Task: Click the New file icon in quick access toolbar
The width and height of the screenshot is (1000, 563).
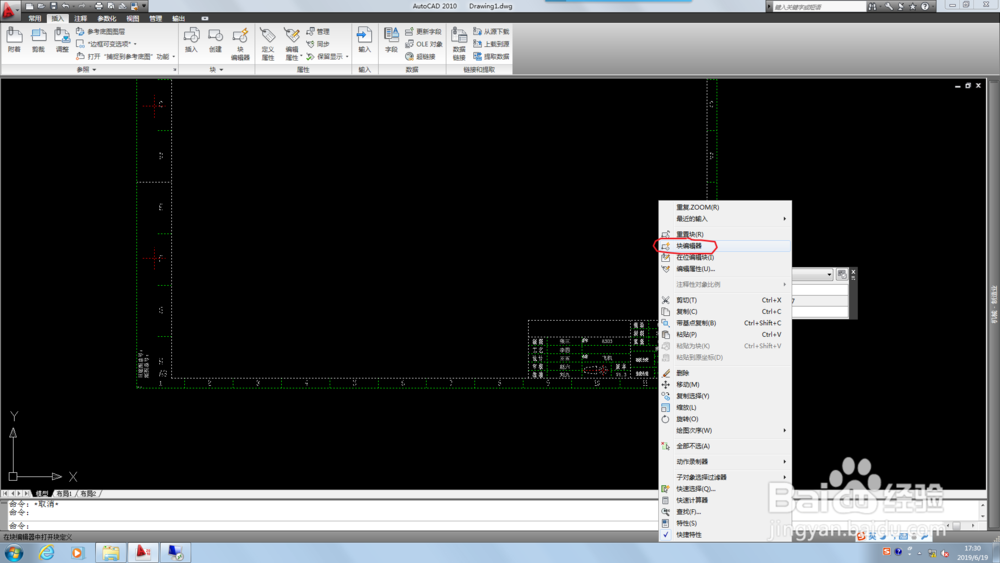Action: [x=29, y=6]
